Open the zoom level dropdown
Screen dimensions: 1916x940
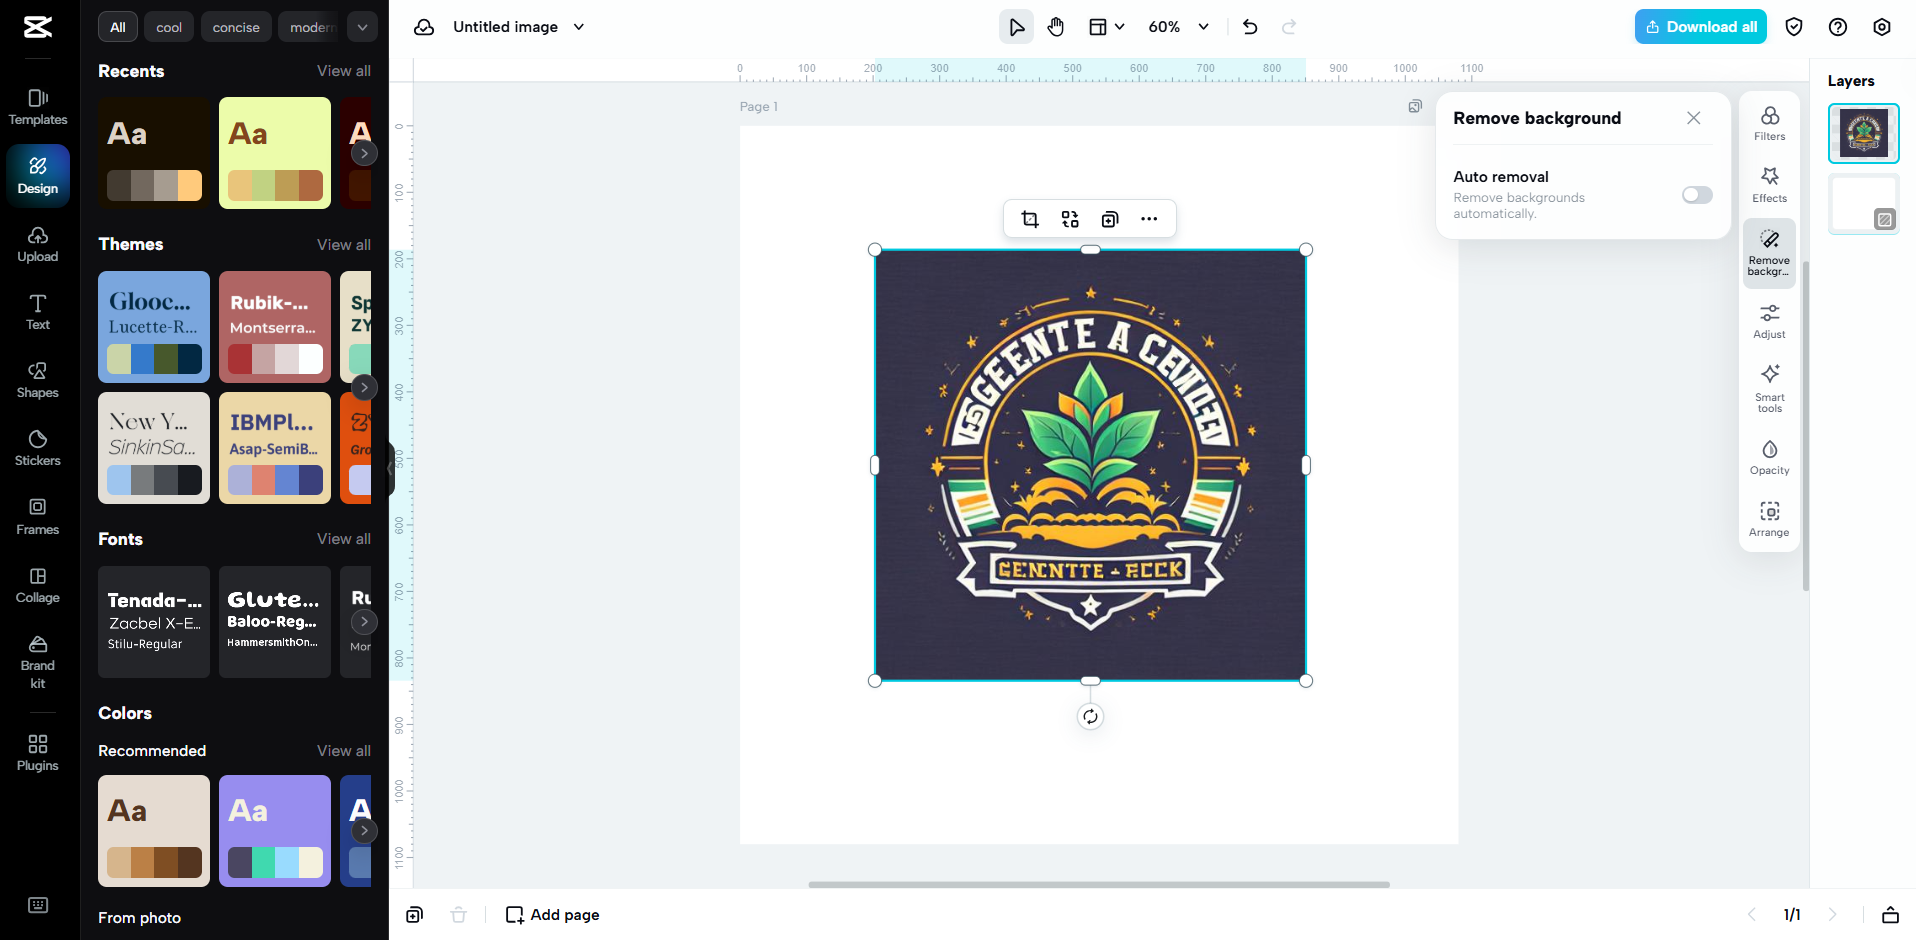point(1178,27)
